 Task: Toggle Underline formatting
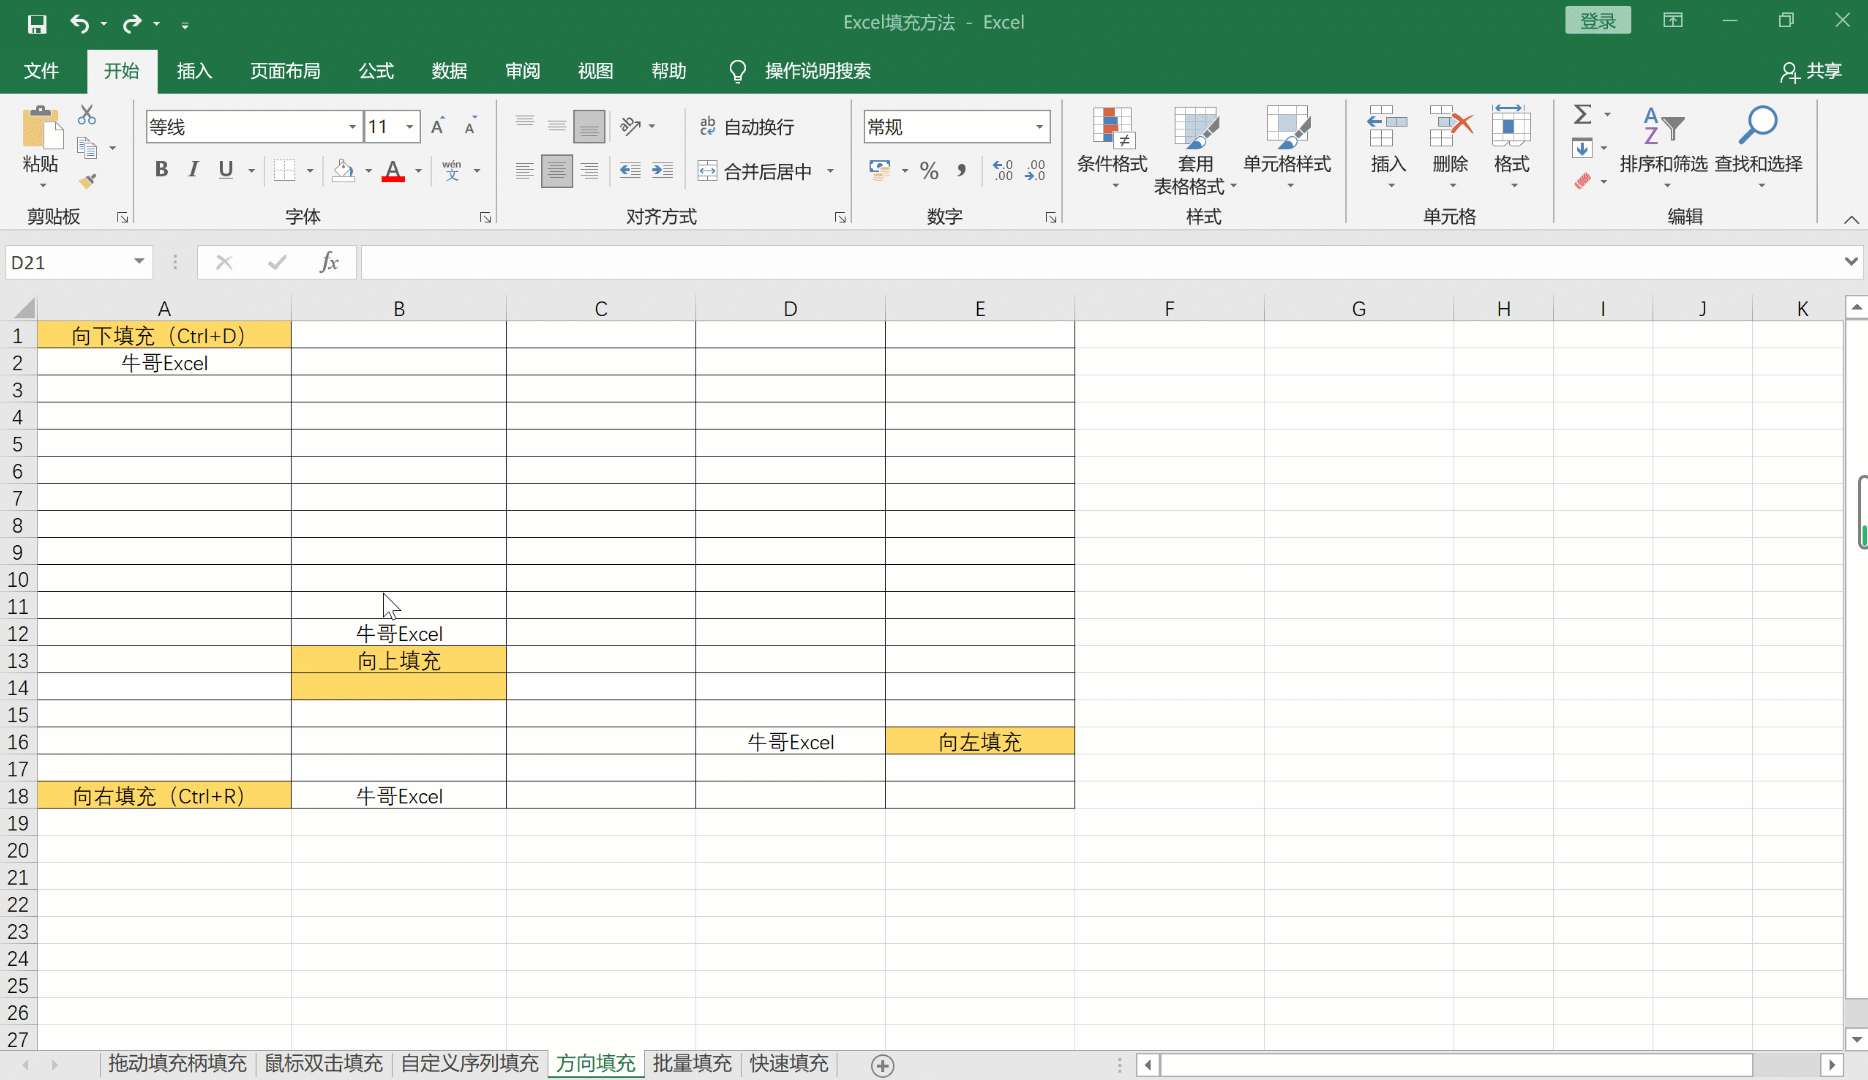tap(226, 170)
